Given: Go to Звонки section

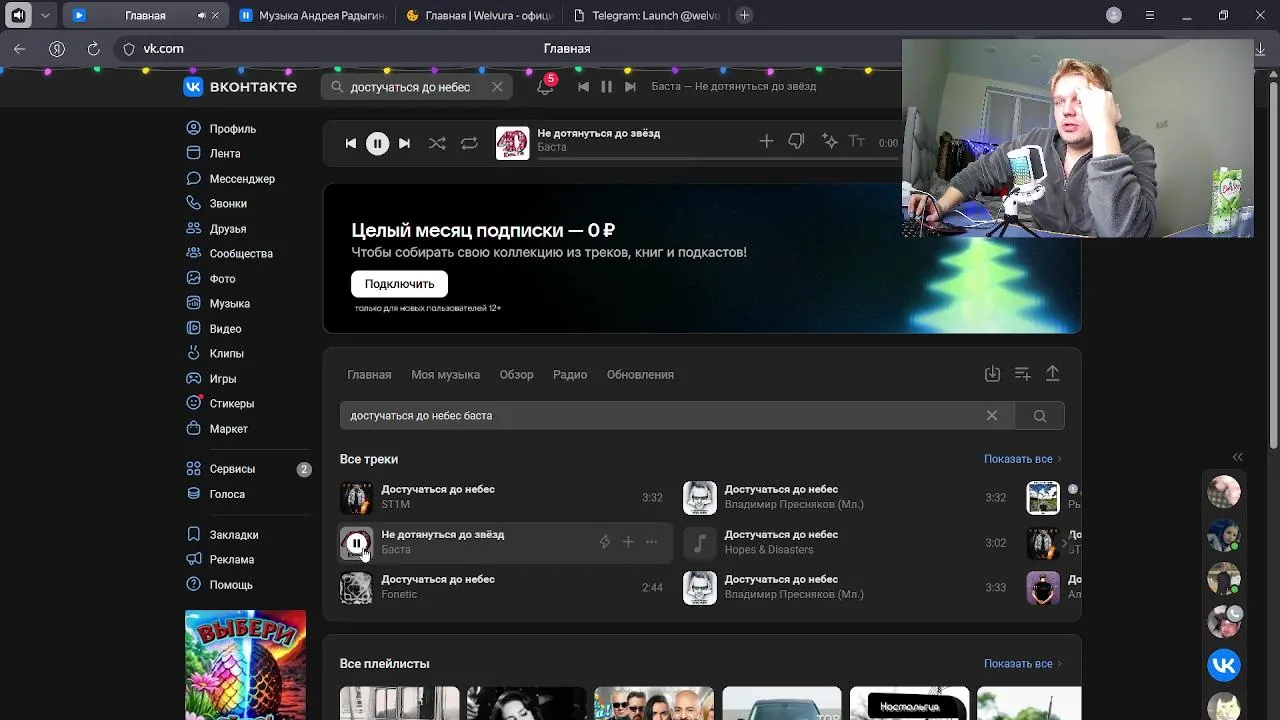Looking at the screenshot, I should click(x=216, y=204).
